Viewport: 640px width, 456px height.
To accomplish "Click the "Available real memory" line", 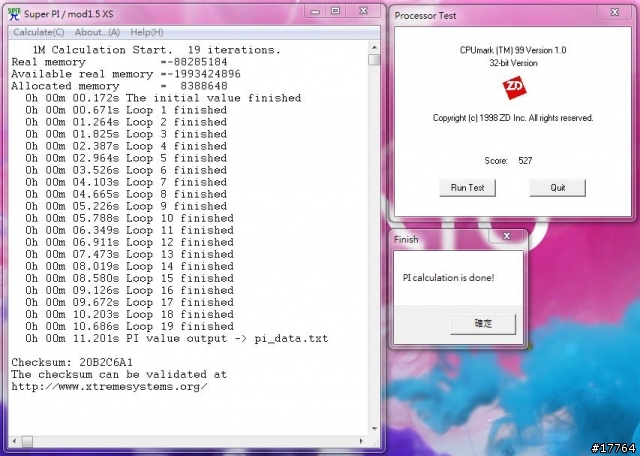I will (126, 74).
